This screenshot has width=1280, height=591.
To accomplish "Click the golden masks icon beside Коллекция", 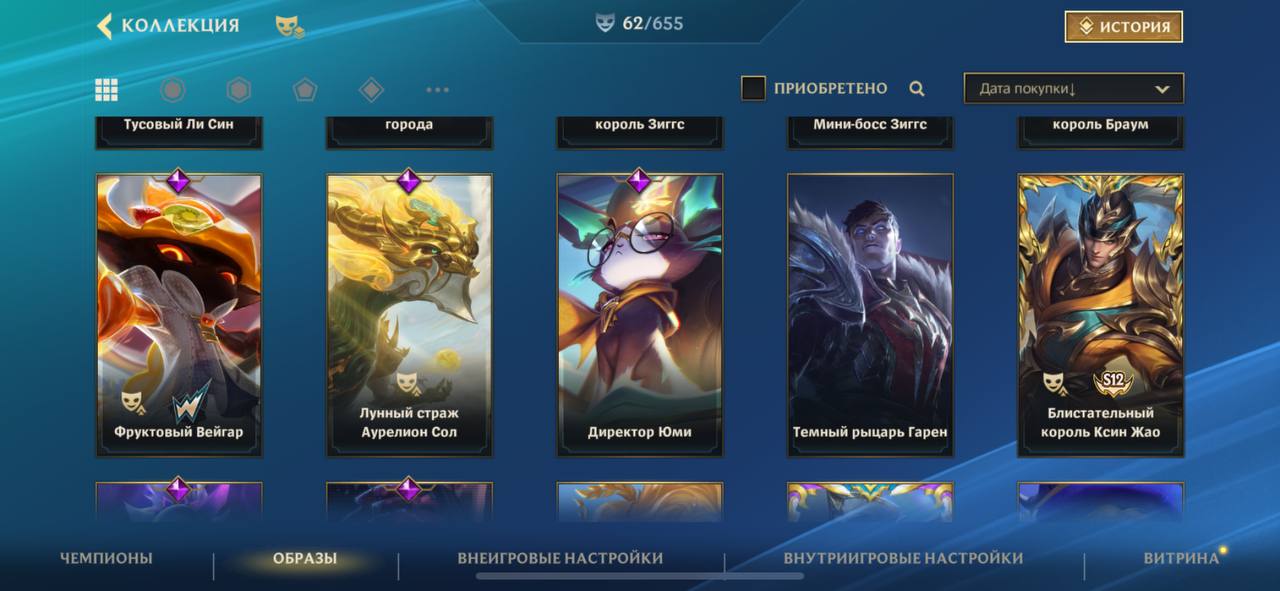I will pos(290,27).
